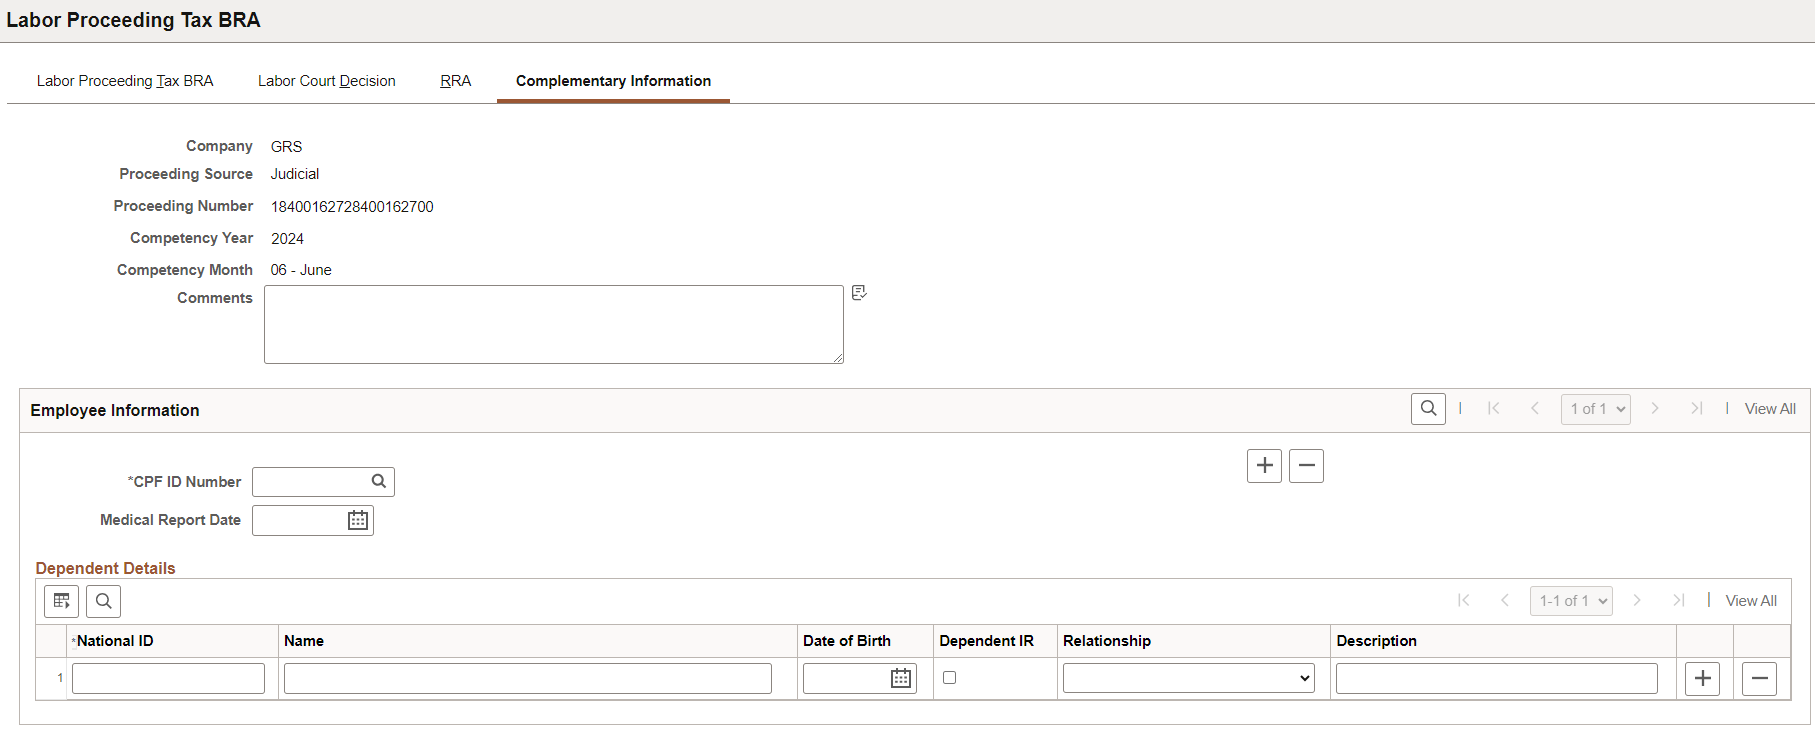
Task: Open the Dependent Details grid personalize icon
Action: coord(62,601)
